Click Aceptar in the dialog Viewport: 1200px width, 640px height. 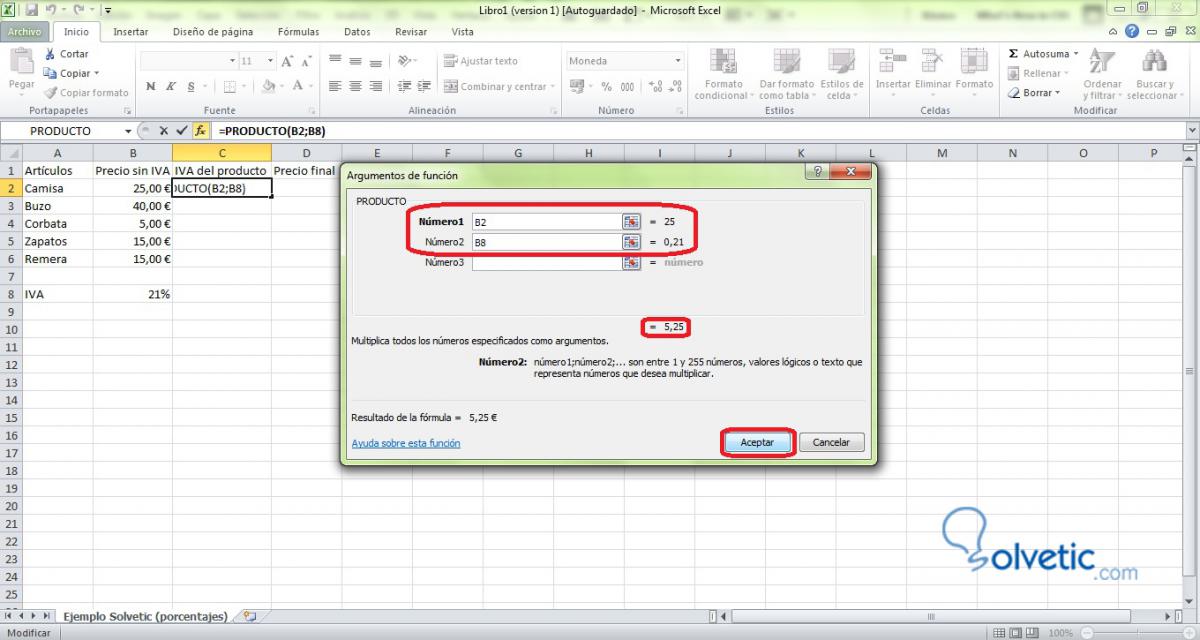(x=757, y=442)
